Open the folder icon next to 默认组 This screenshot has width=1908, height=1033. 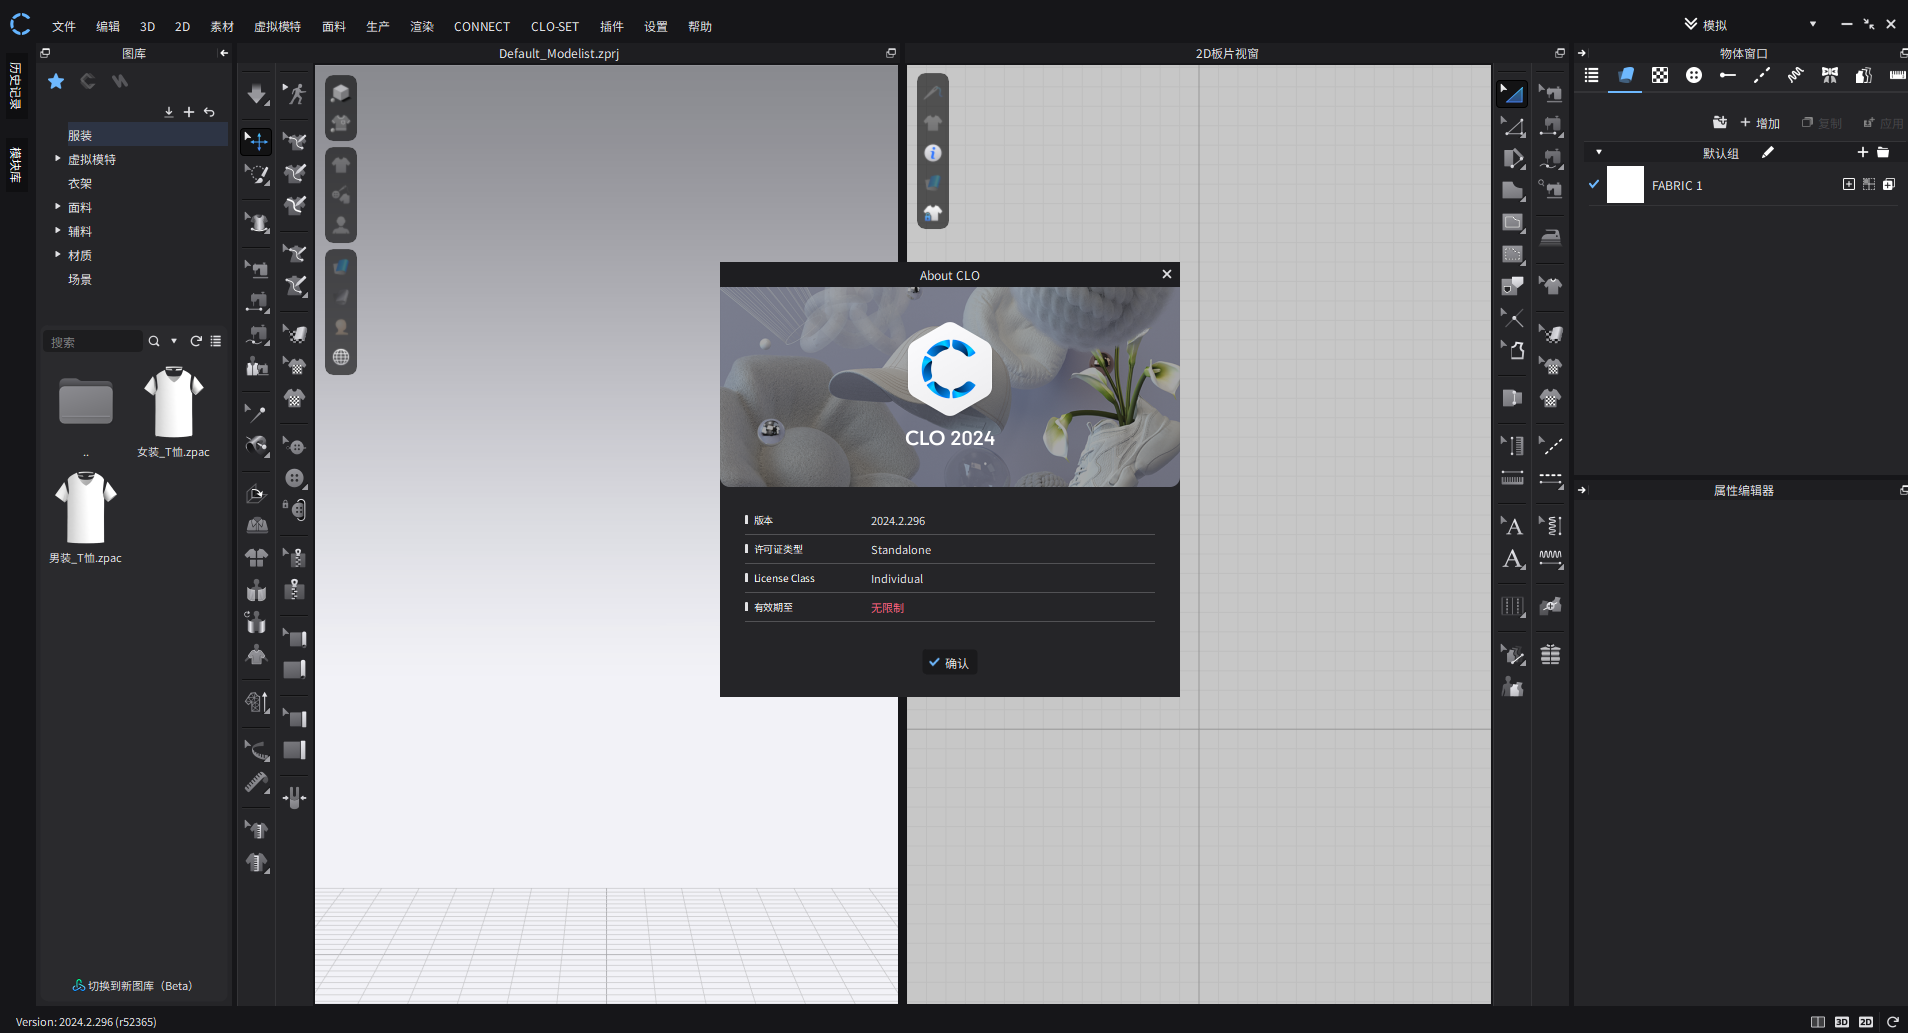1883,152
